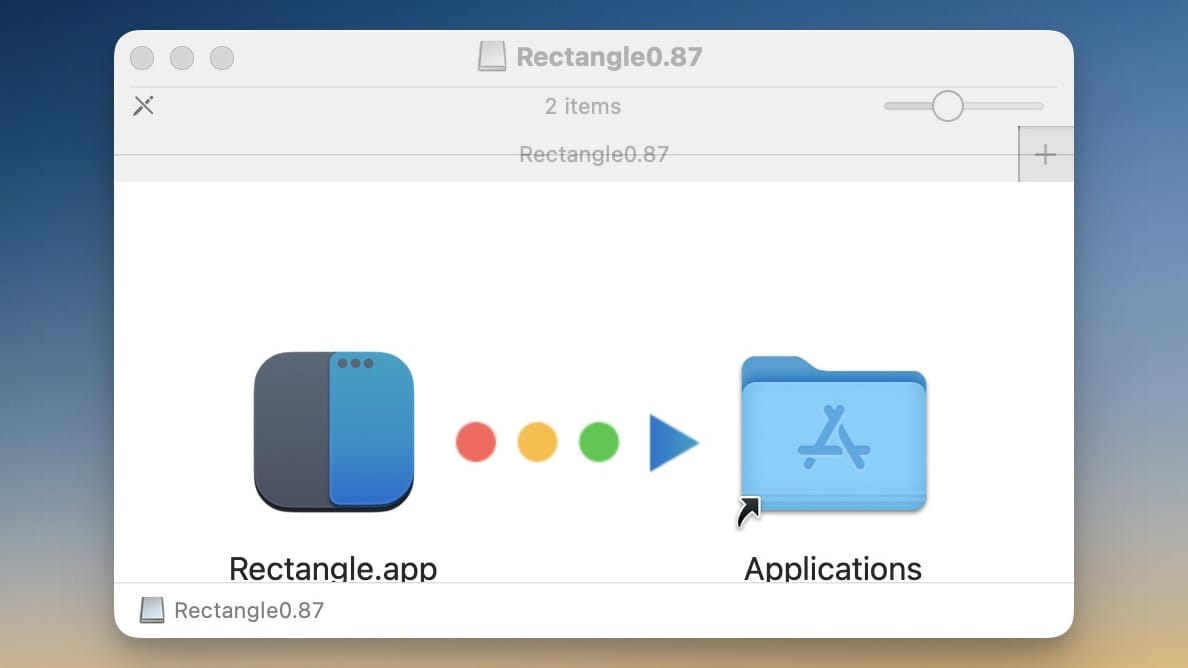The image size is (1188, 668).
Task: Minimize the Rectangle0.87 window
Action: pyautogui.click(x=182, y=58)
